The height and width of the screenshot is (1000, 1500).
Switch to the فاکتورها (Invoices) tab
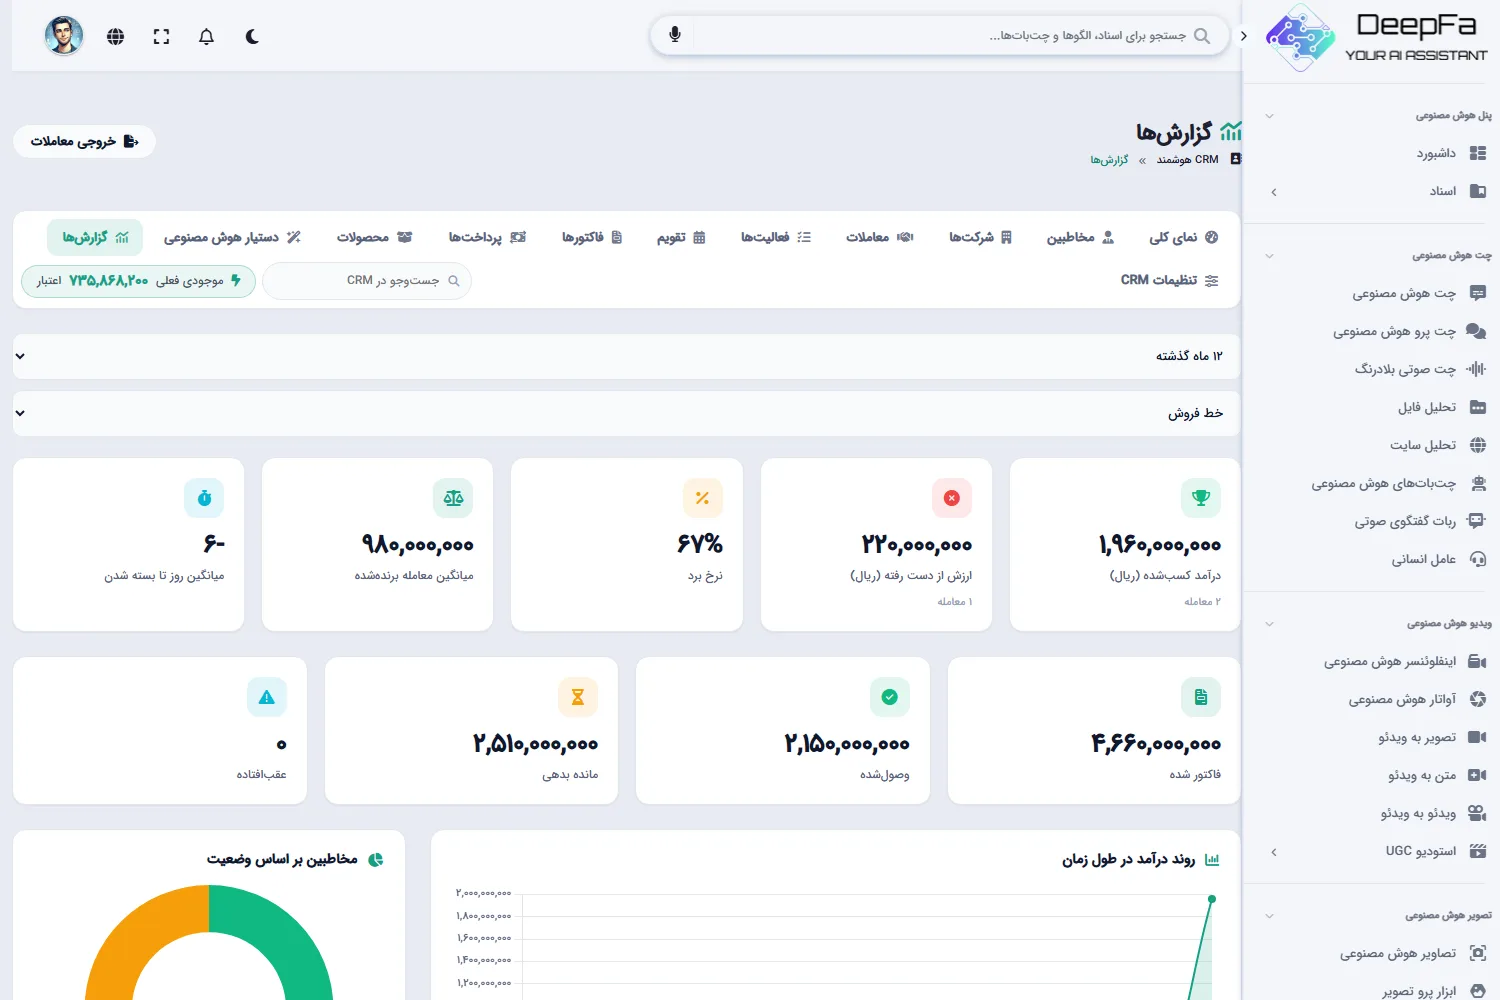click(x=592, y=237)
